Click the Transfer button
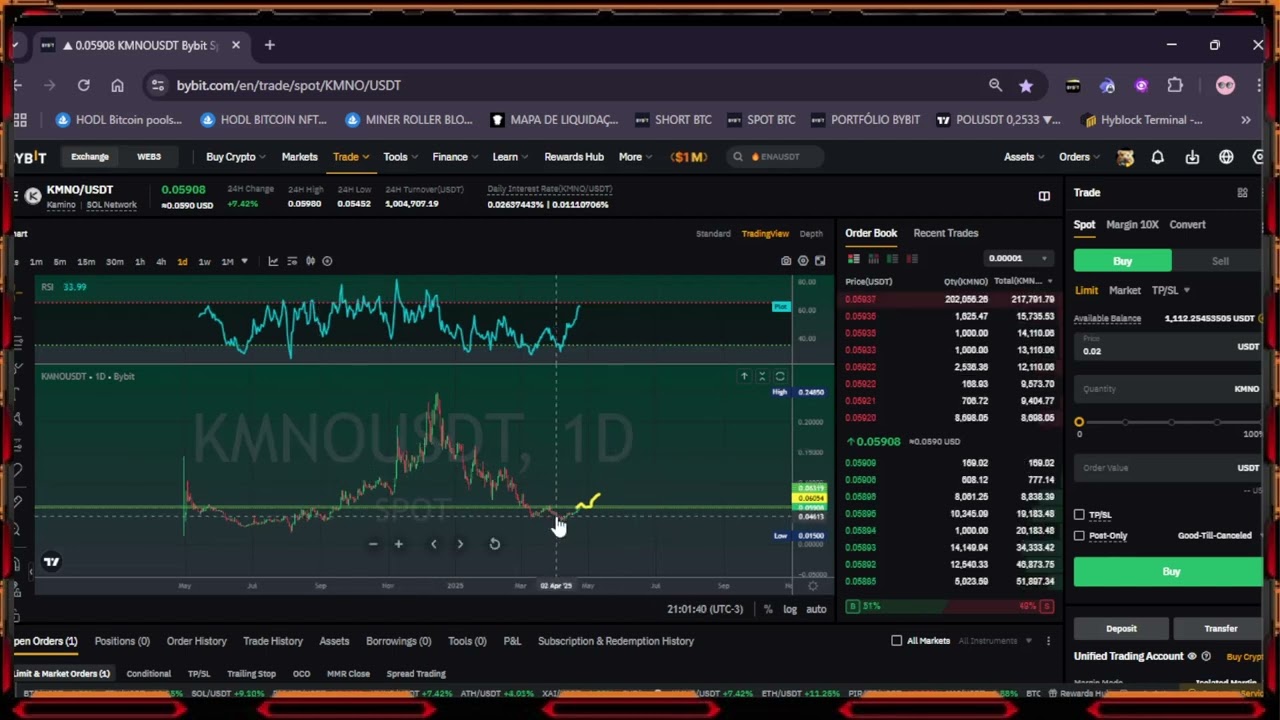 coord(1220,629)
